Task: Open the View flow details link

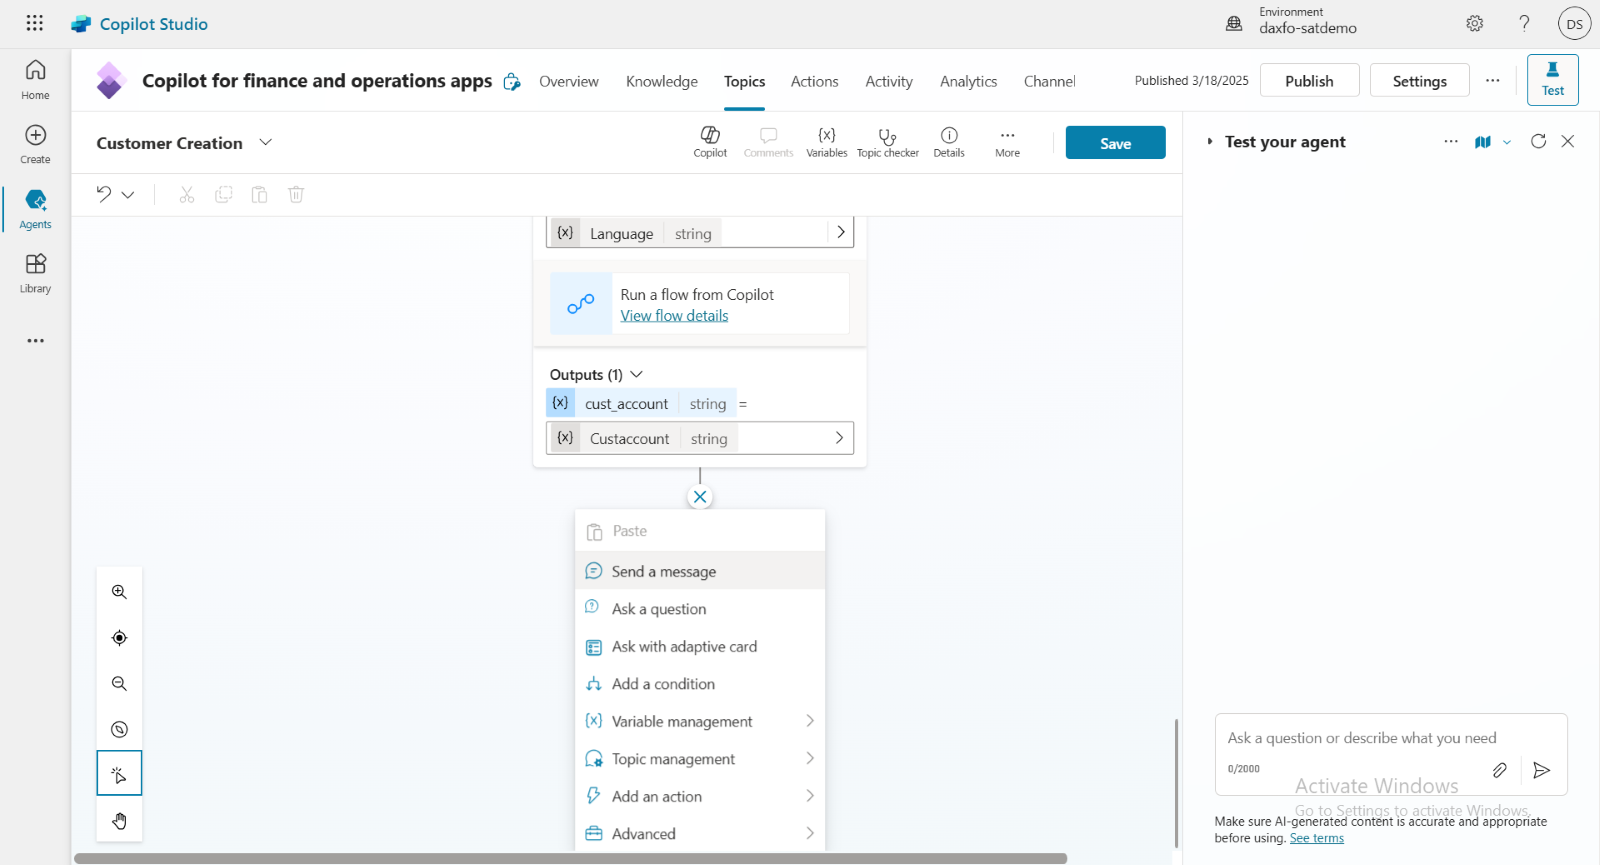Action: (x=674, y=316)
